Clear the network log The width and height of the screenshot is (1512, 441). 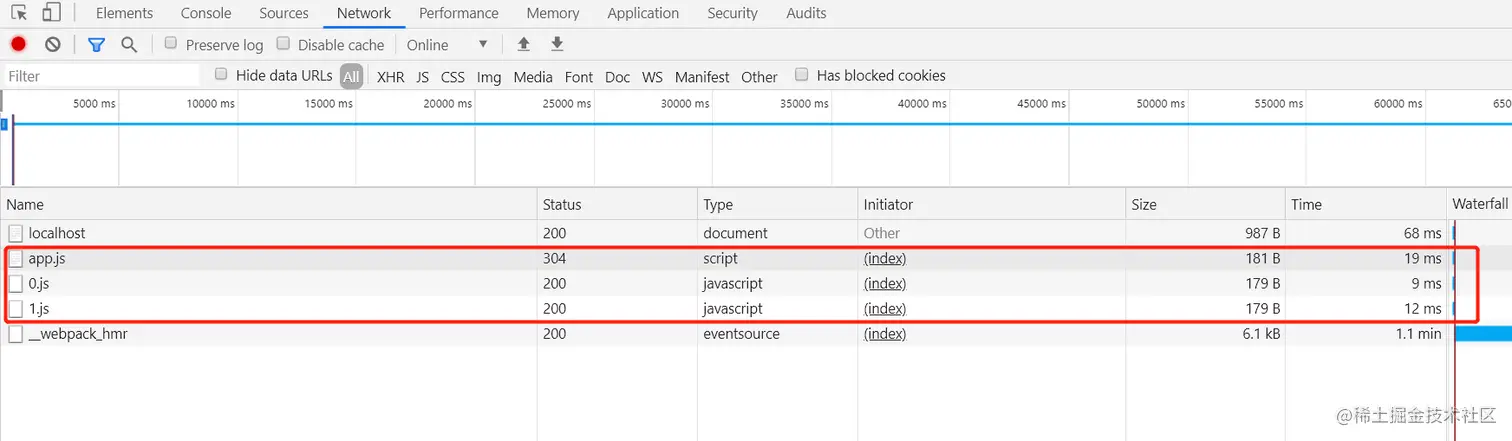[x=53, y=45]
